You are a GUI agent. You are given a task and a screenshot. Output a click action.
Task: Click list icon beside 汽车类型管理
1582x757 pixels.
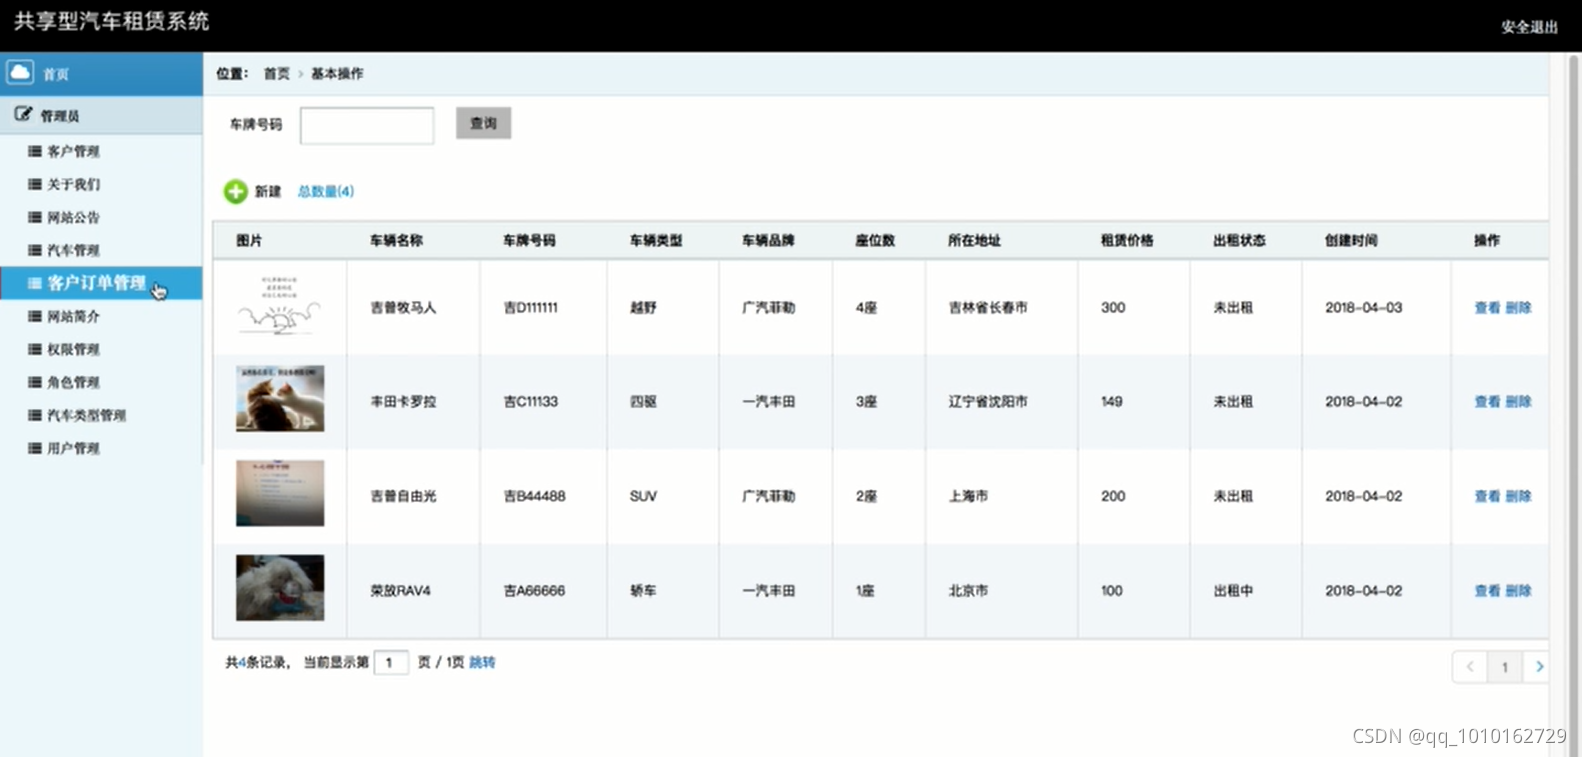[35, 415]
